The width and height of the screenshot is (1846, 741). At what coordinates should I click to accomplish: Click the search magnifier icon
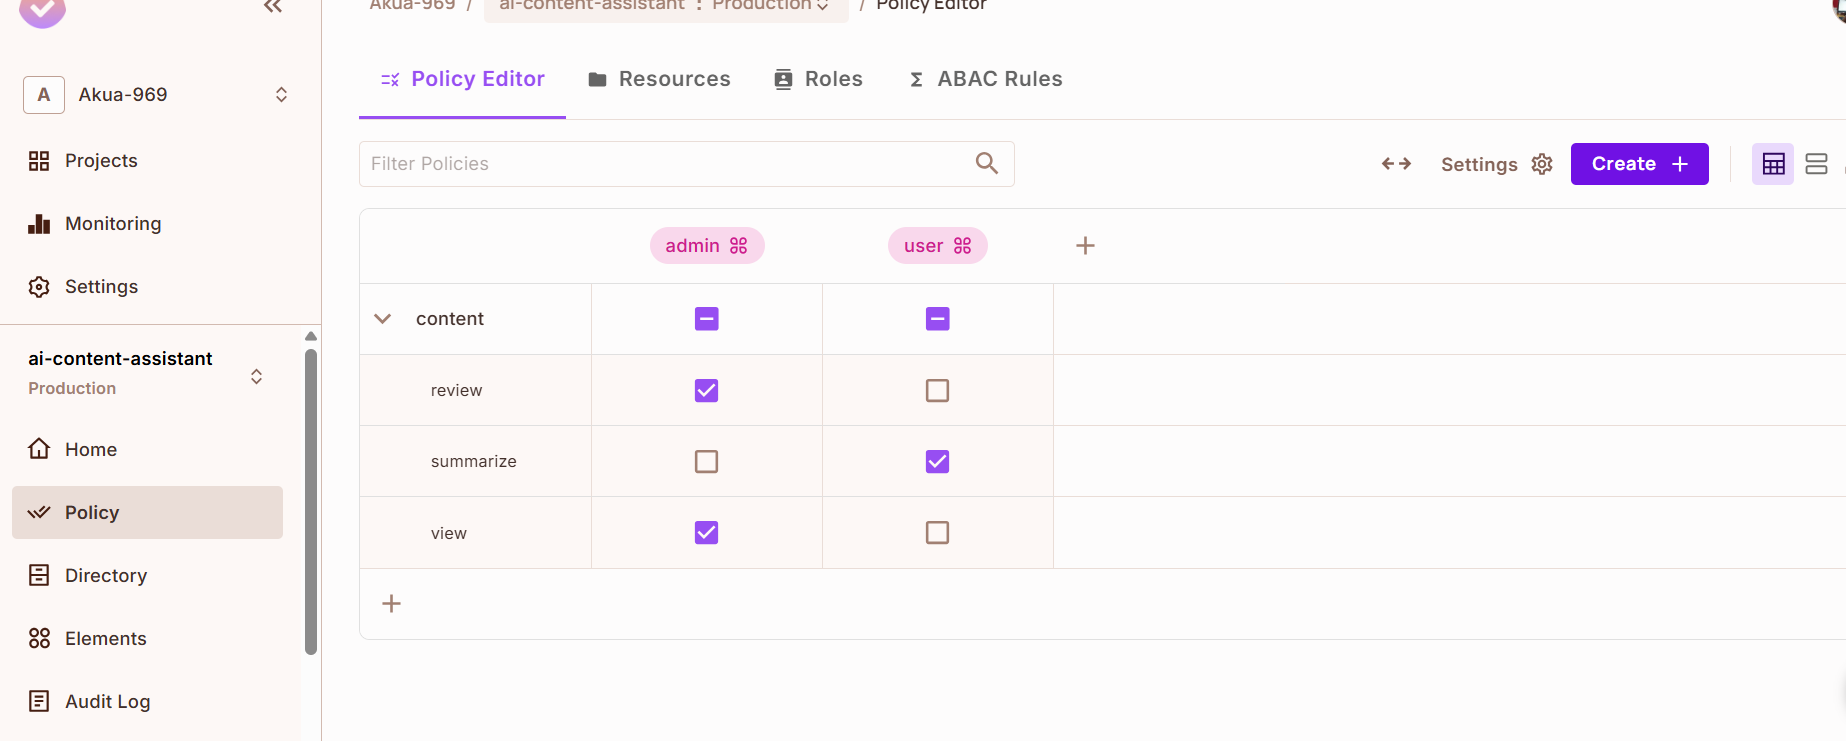[987, 163]
